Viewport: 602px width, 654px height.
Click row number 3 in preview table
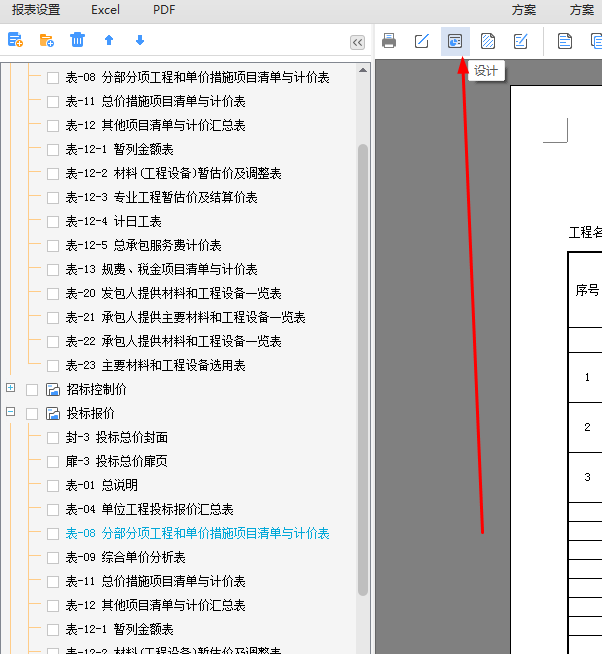(587, 477)
